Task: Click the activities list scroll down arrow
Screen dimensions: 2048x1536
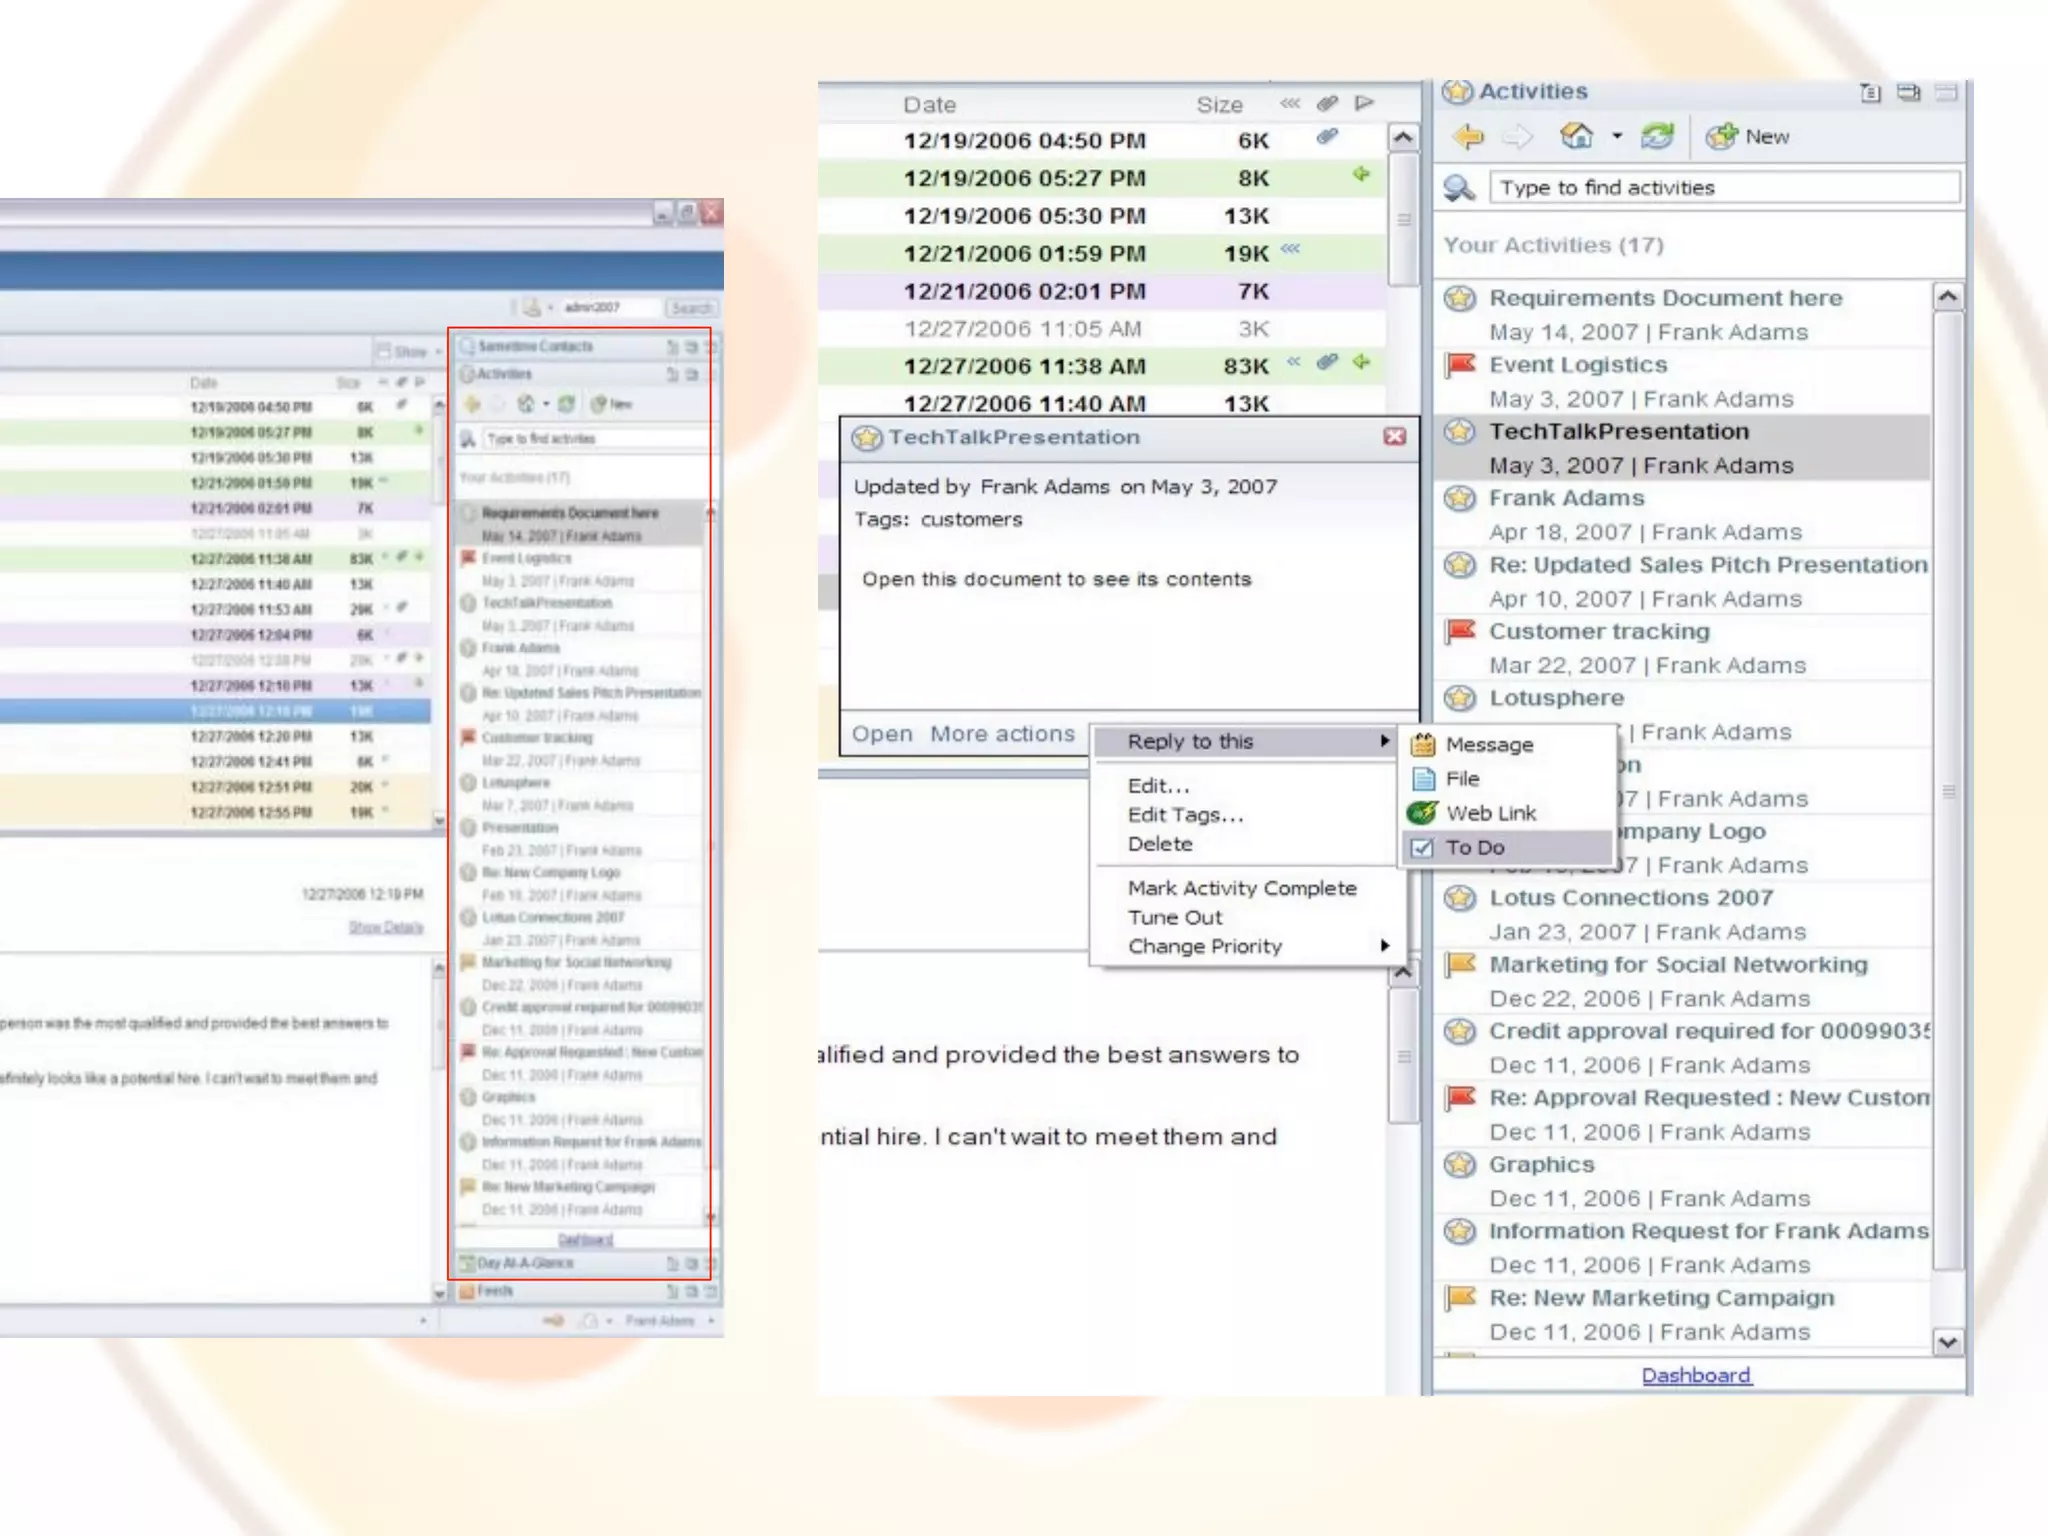Action: coord(1947,1342)
